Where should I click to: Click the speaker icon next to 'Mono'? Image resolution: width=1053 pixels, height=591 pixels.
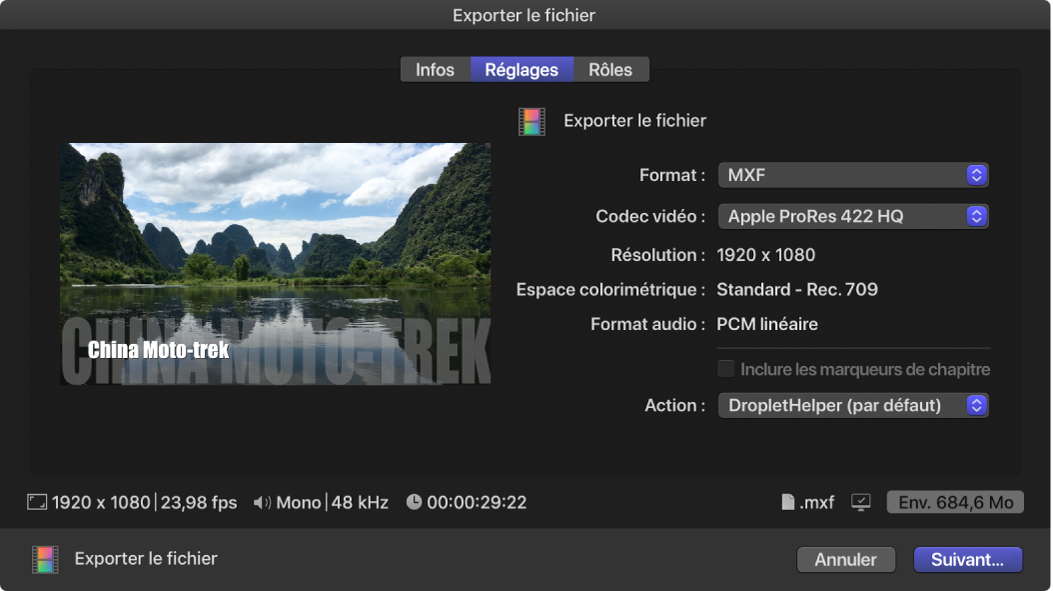(x=264, y=502)
